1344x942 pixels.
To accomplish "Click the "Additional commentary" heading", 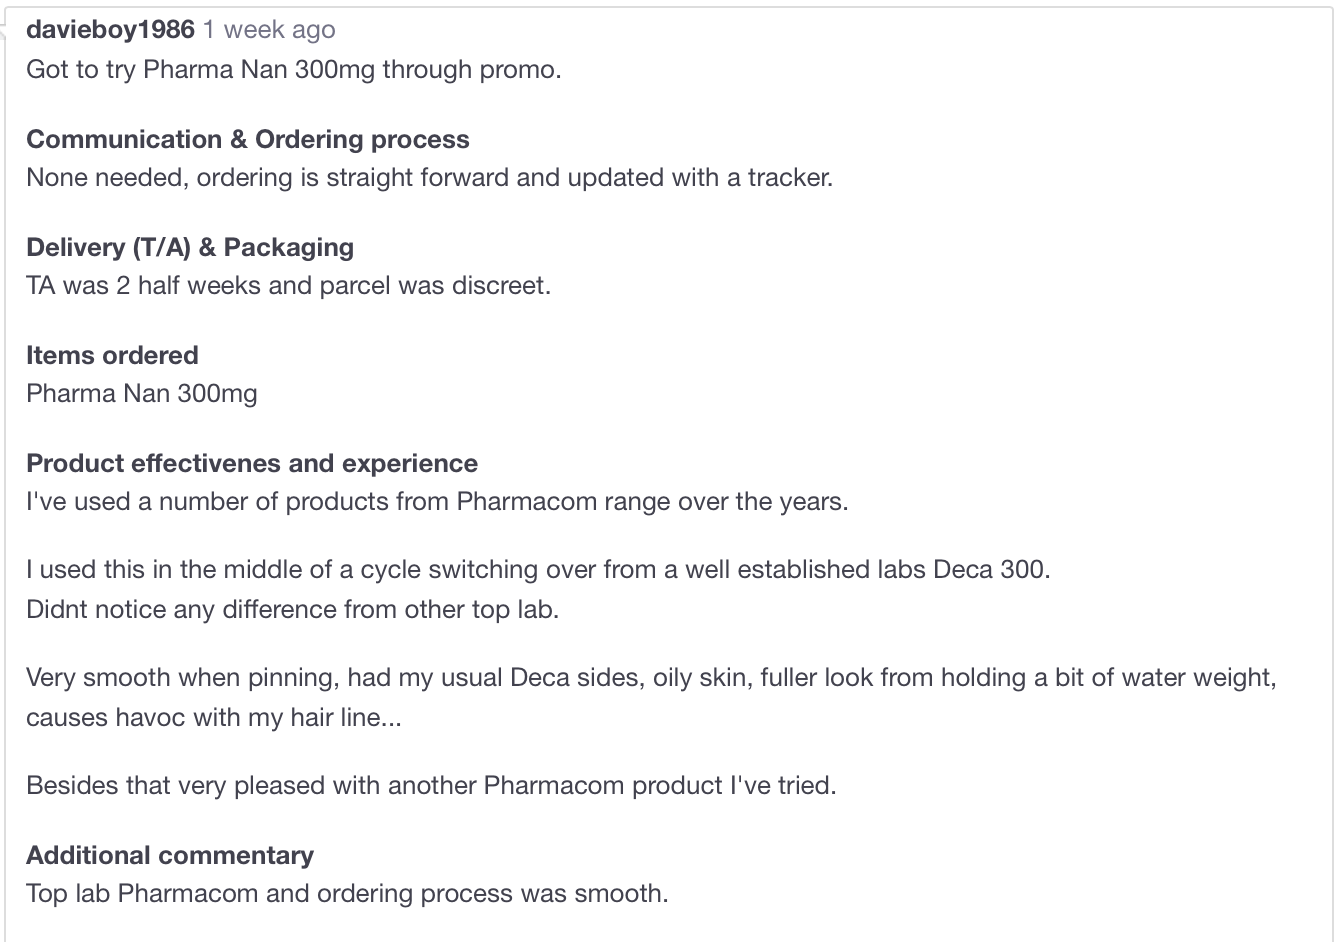I will pyautogui.click(x=170, y=855).
